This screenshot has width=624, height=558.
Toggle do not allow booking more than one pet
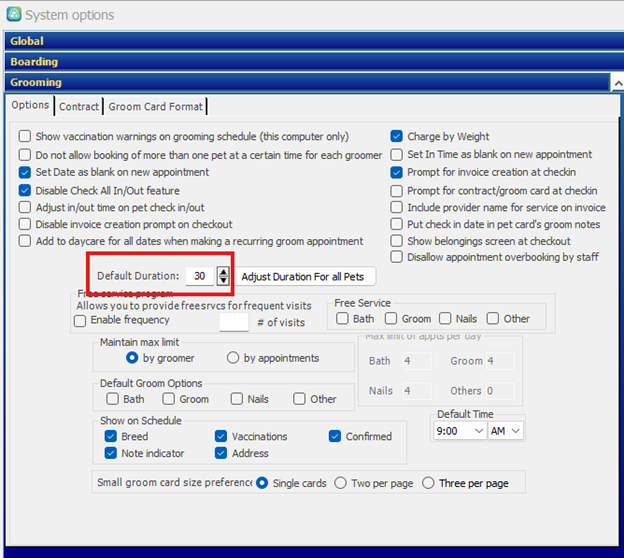pyautogui.click(x=25, y=154)
